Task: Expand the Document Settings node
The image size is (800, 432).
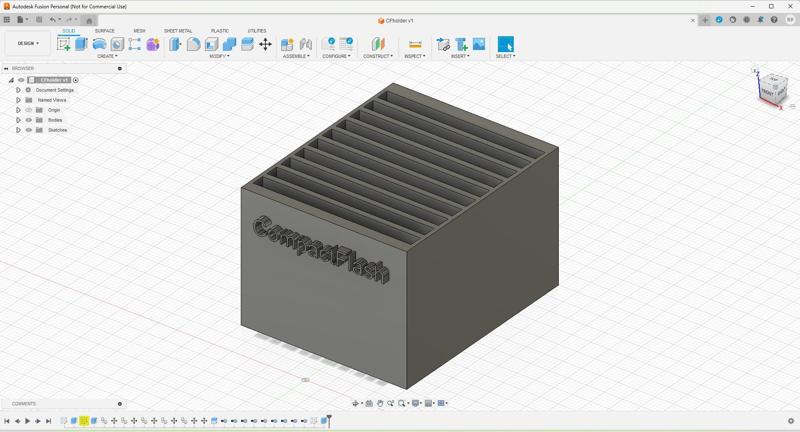Action: point(18,90)
